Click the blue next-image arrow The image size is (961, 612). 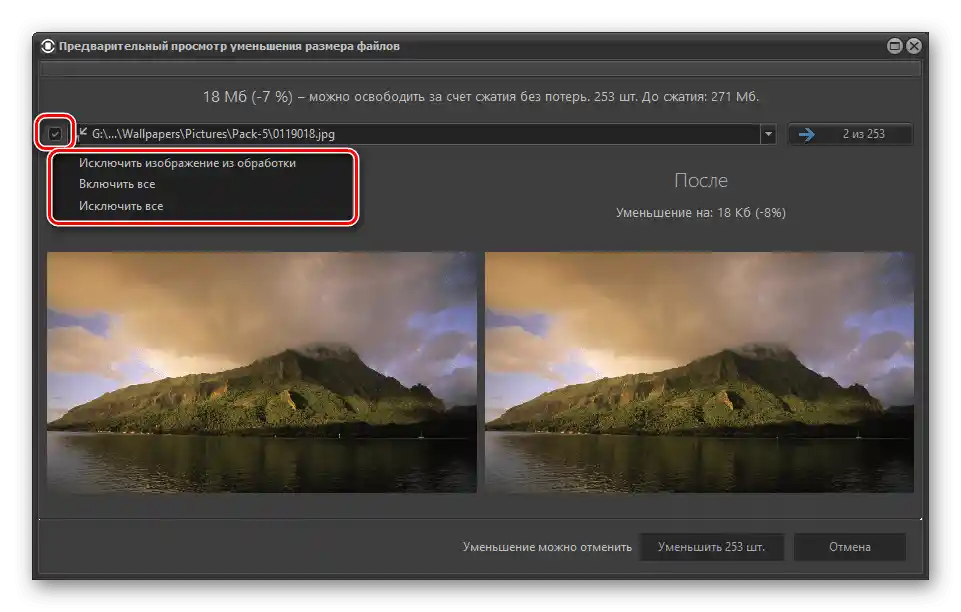(807, 134)
